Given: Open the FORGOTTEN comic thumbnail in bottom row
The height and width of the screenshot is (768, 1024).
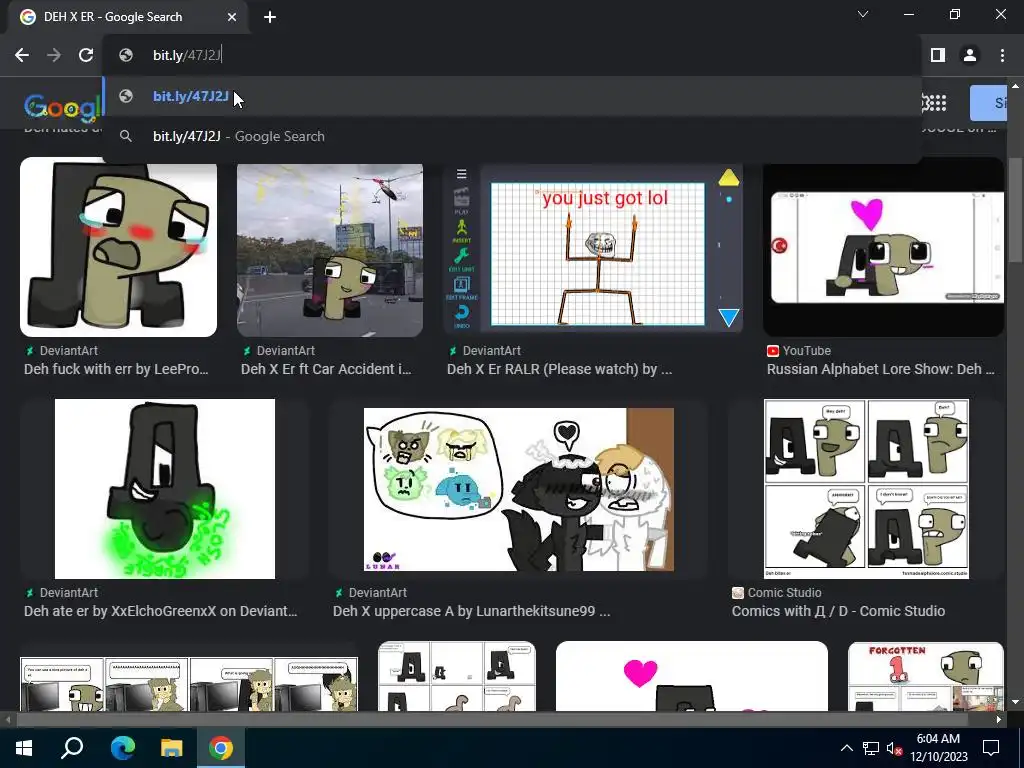Looking at the screenshot, I should [925, 676].
